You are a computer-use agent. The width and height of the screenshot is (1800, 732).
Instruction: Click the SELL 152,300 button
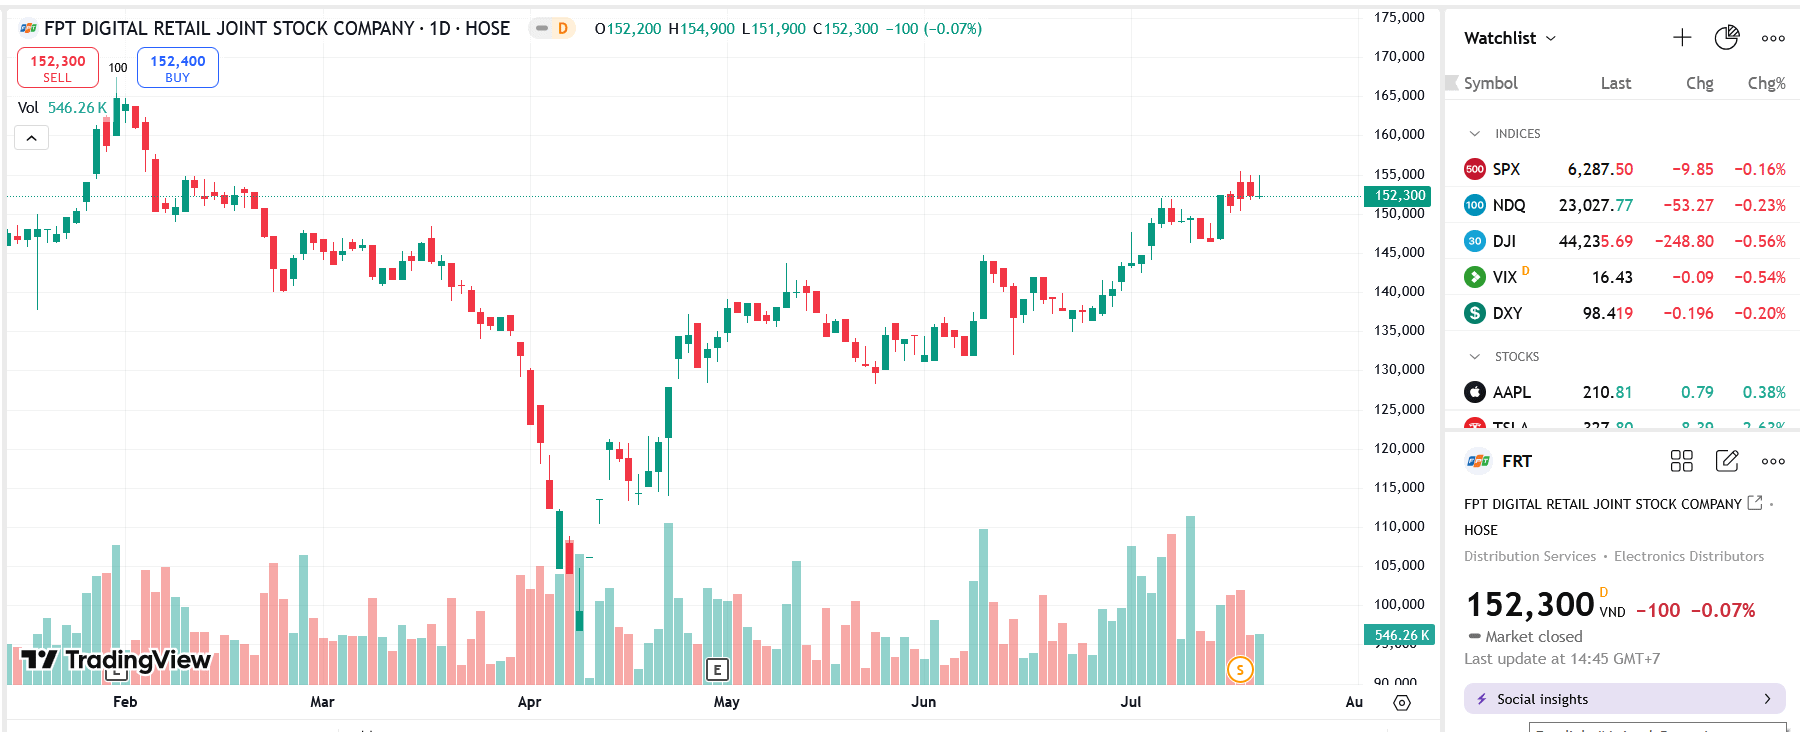pyautogui.click(x=57, y=67)
